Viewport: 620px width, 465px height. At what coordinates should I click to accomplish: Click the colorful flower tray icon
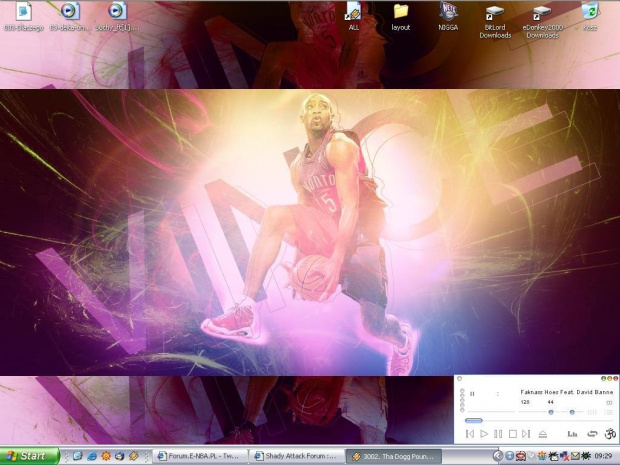(542, 456)
